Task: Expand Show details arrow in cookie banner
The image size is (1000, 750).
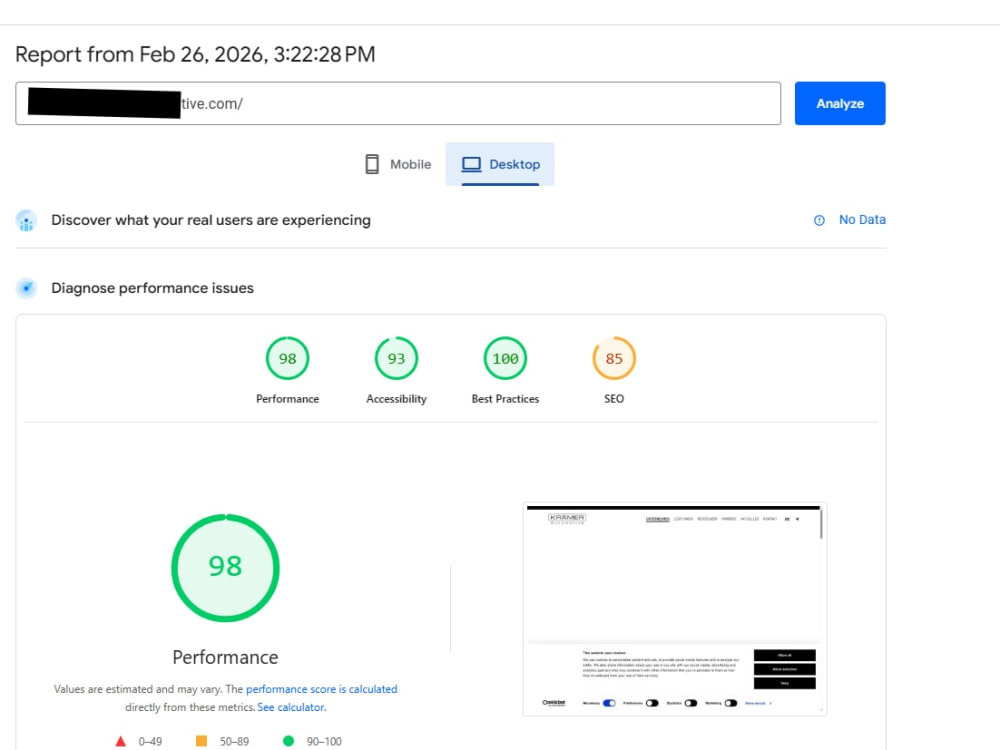Action: (770, 703)
